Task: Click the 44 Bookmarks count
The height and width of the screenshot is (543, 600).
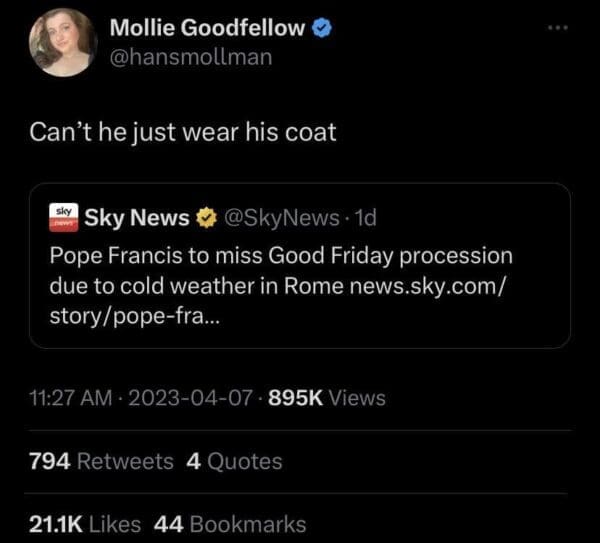Action: (x=230, y=523)
